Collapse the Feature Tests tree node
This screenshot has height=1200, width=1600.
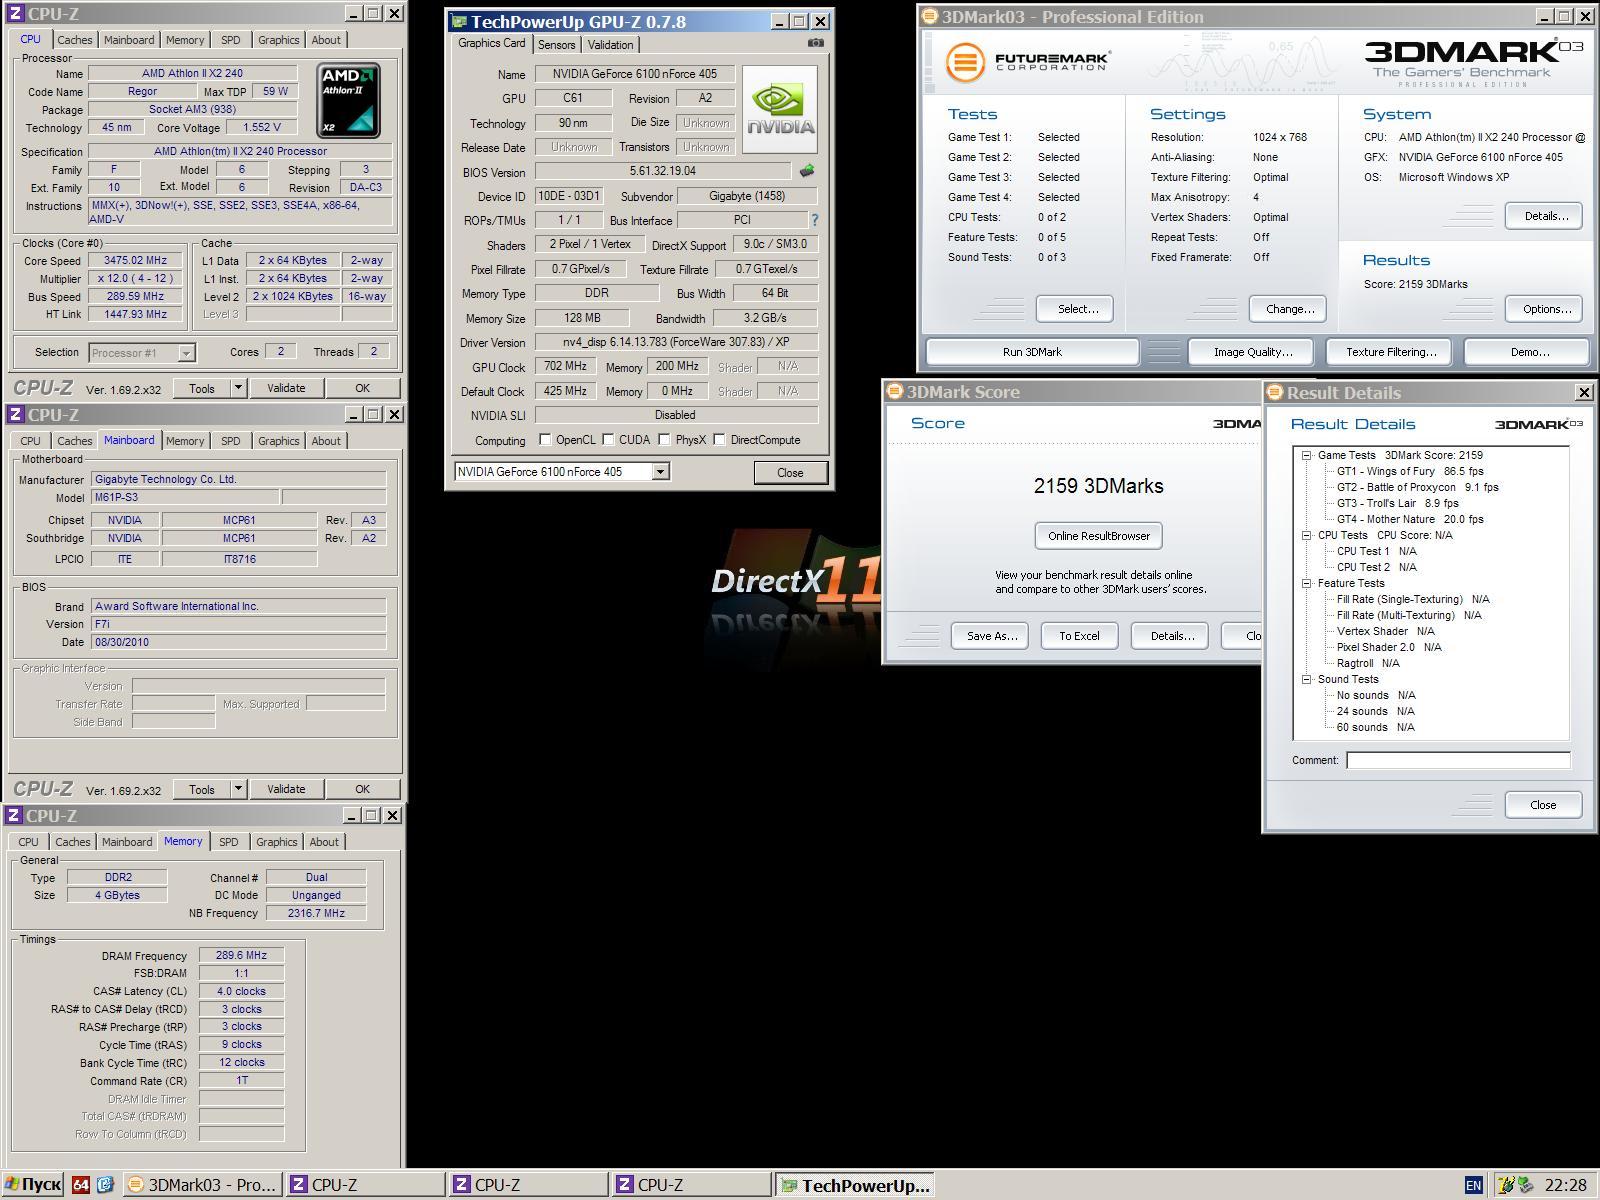click(x=1306, y=583)
